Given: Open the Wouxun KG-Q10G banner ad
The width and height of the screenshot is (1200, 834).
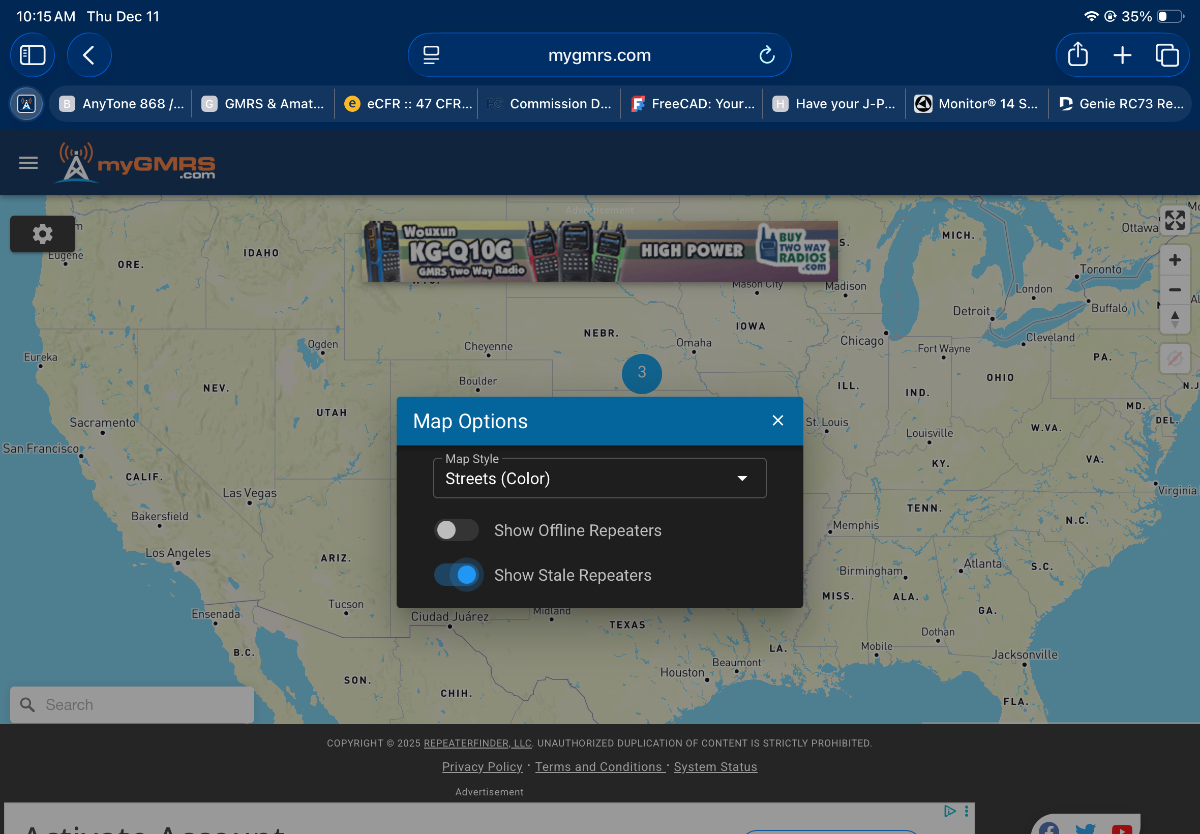Looking at the screenshot, I should (600, 251).
